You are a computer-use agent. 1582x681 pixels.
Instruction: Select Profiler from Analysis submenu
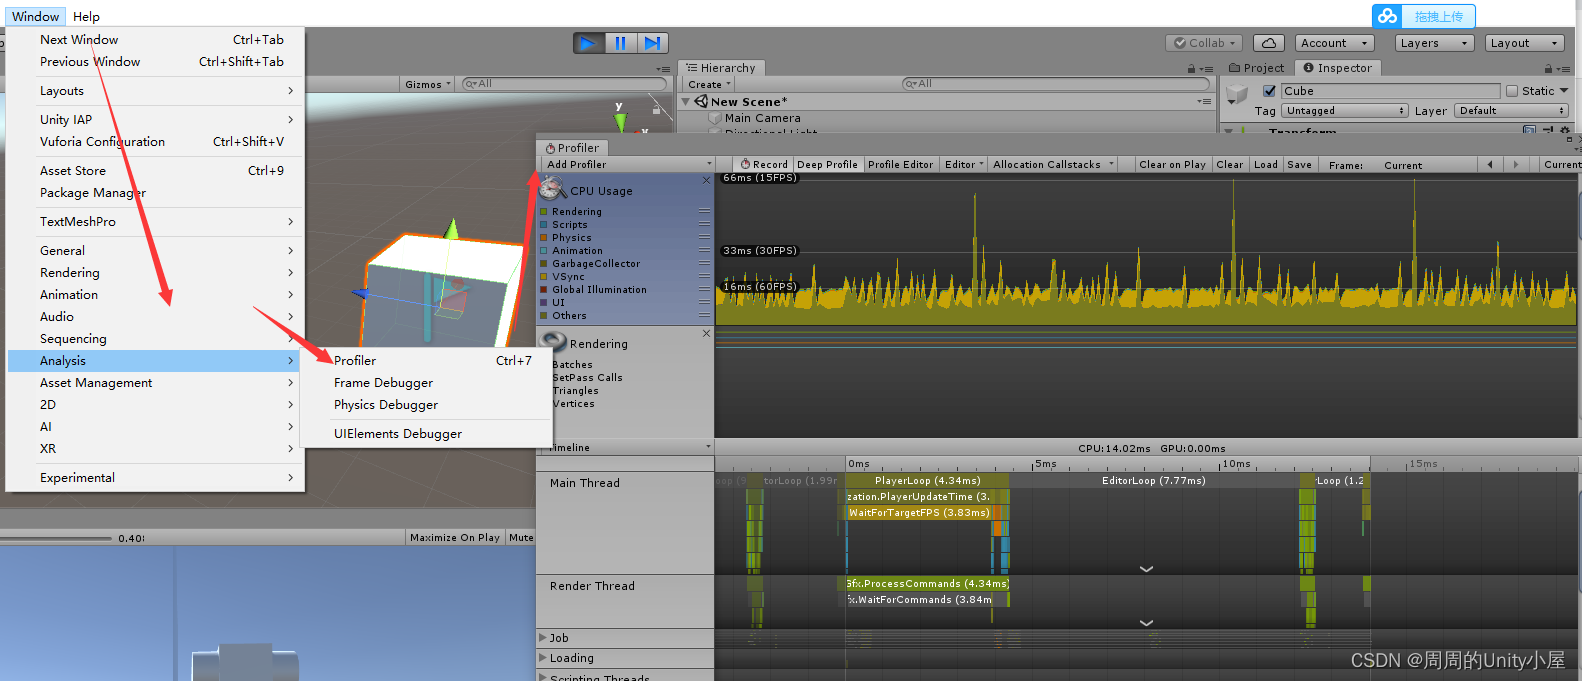click(426, 361)
